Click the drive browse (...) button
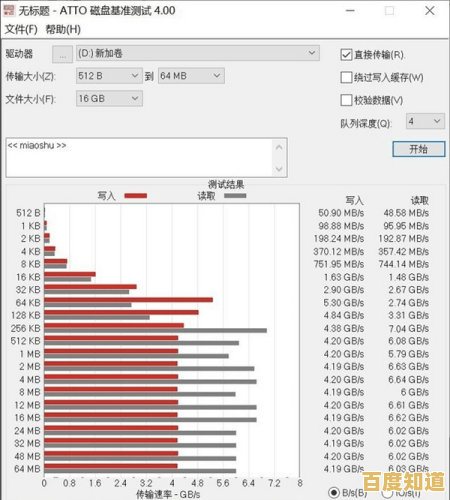 point(62,54)
